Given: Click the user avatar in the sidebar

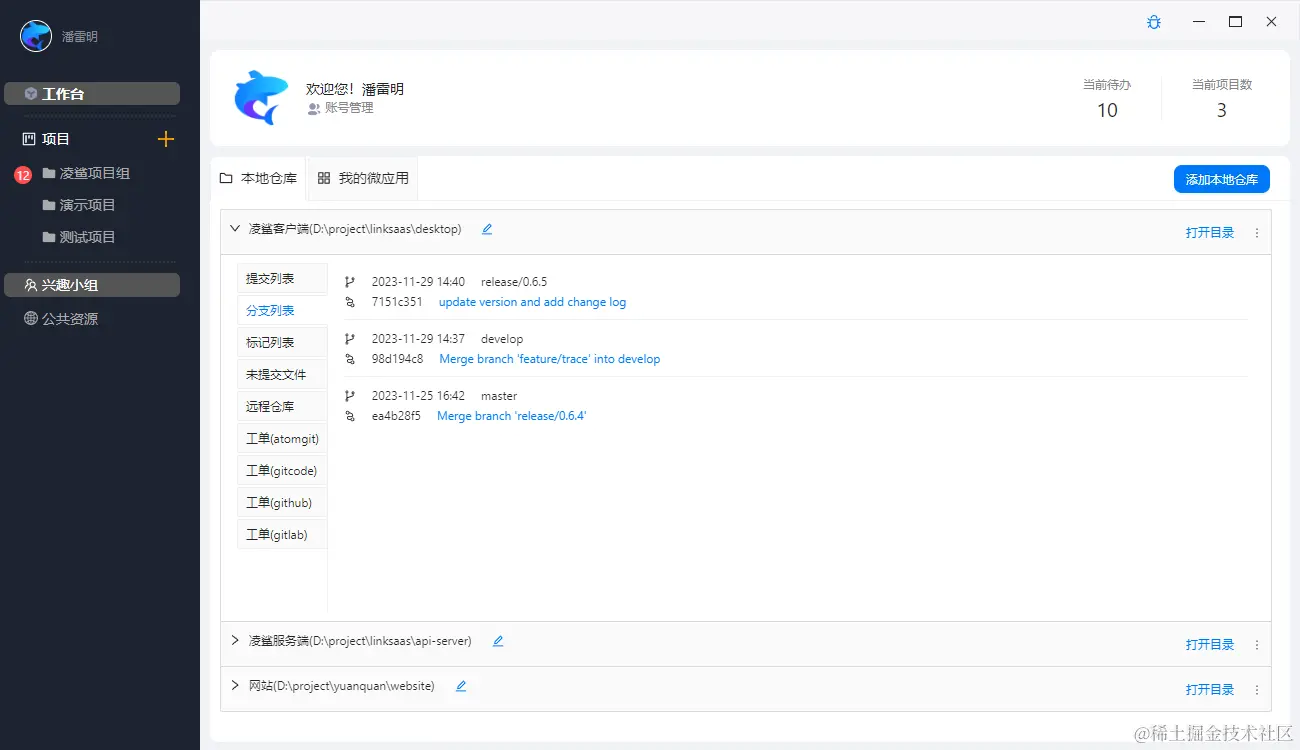Looking at the screenshot, I should point(36,36).
